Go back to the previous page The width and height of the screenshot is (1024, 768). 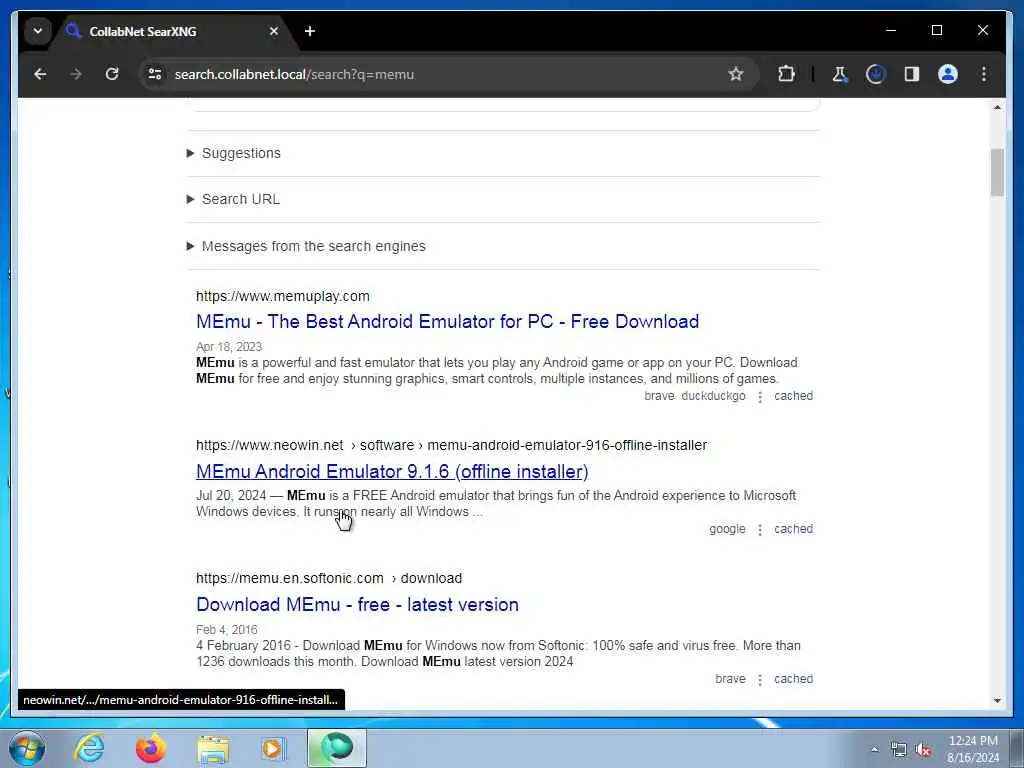tap(40, 74)
